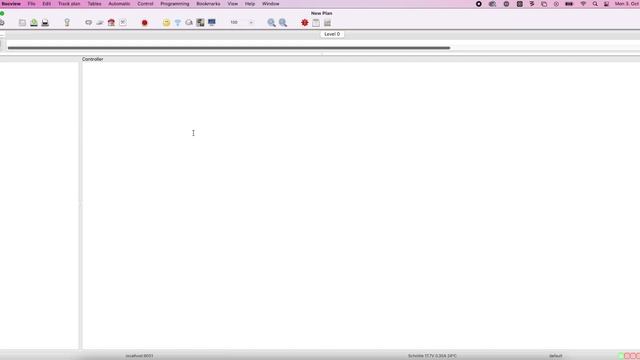Click the voltage and temperature status text
The image size is (640, 360).
(x=432, y=356)
